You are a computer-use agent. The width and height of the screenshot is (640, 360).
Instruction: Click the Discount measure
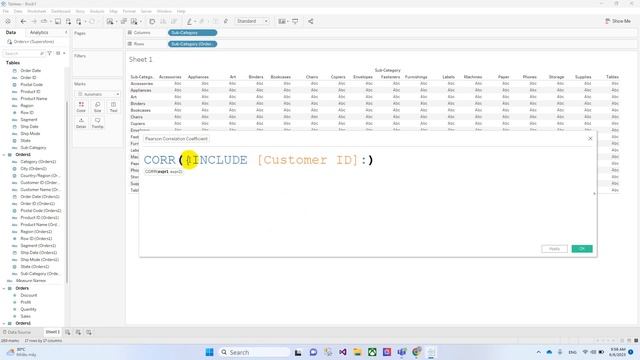point(29,295)
